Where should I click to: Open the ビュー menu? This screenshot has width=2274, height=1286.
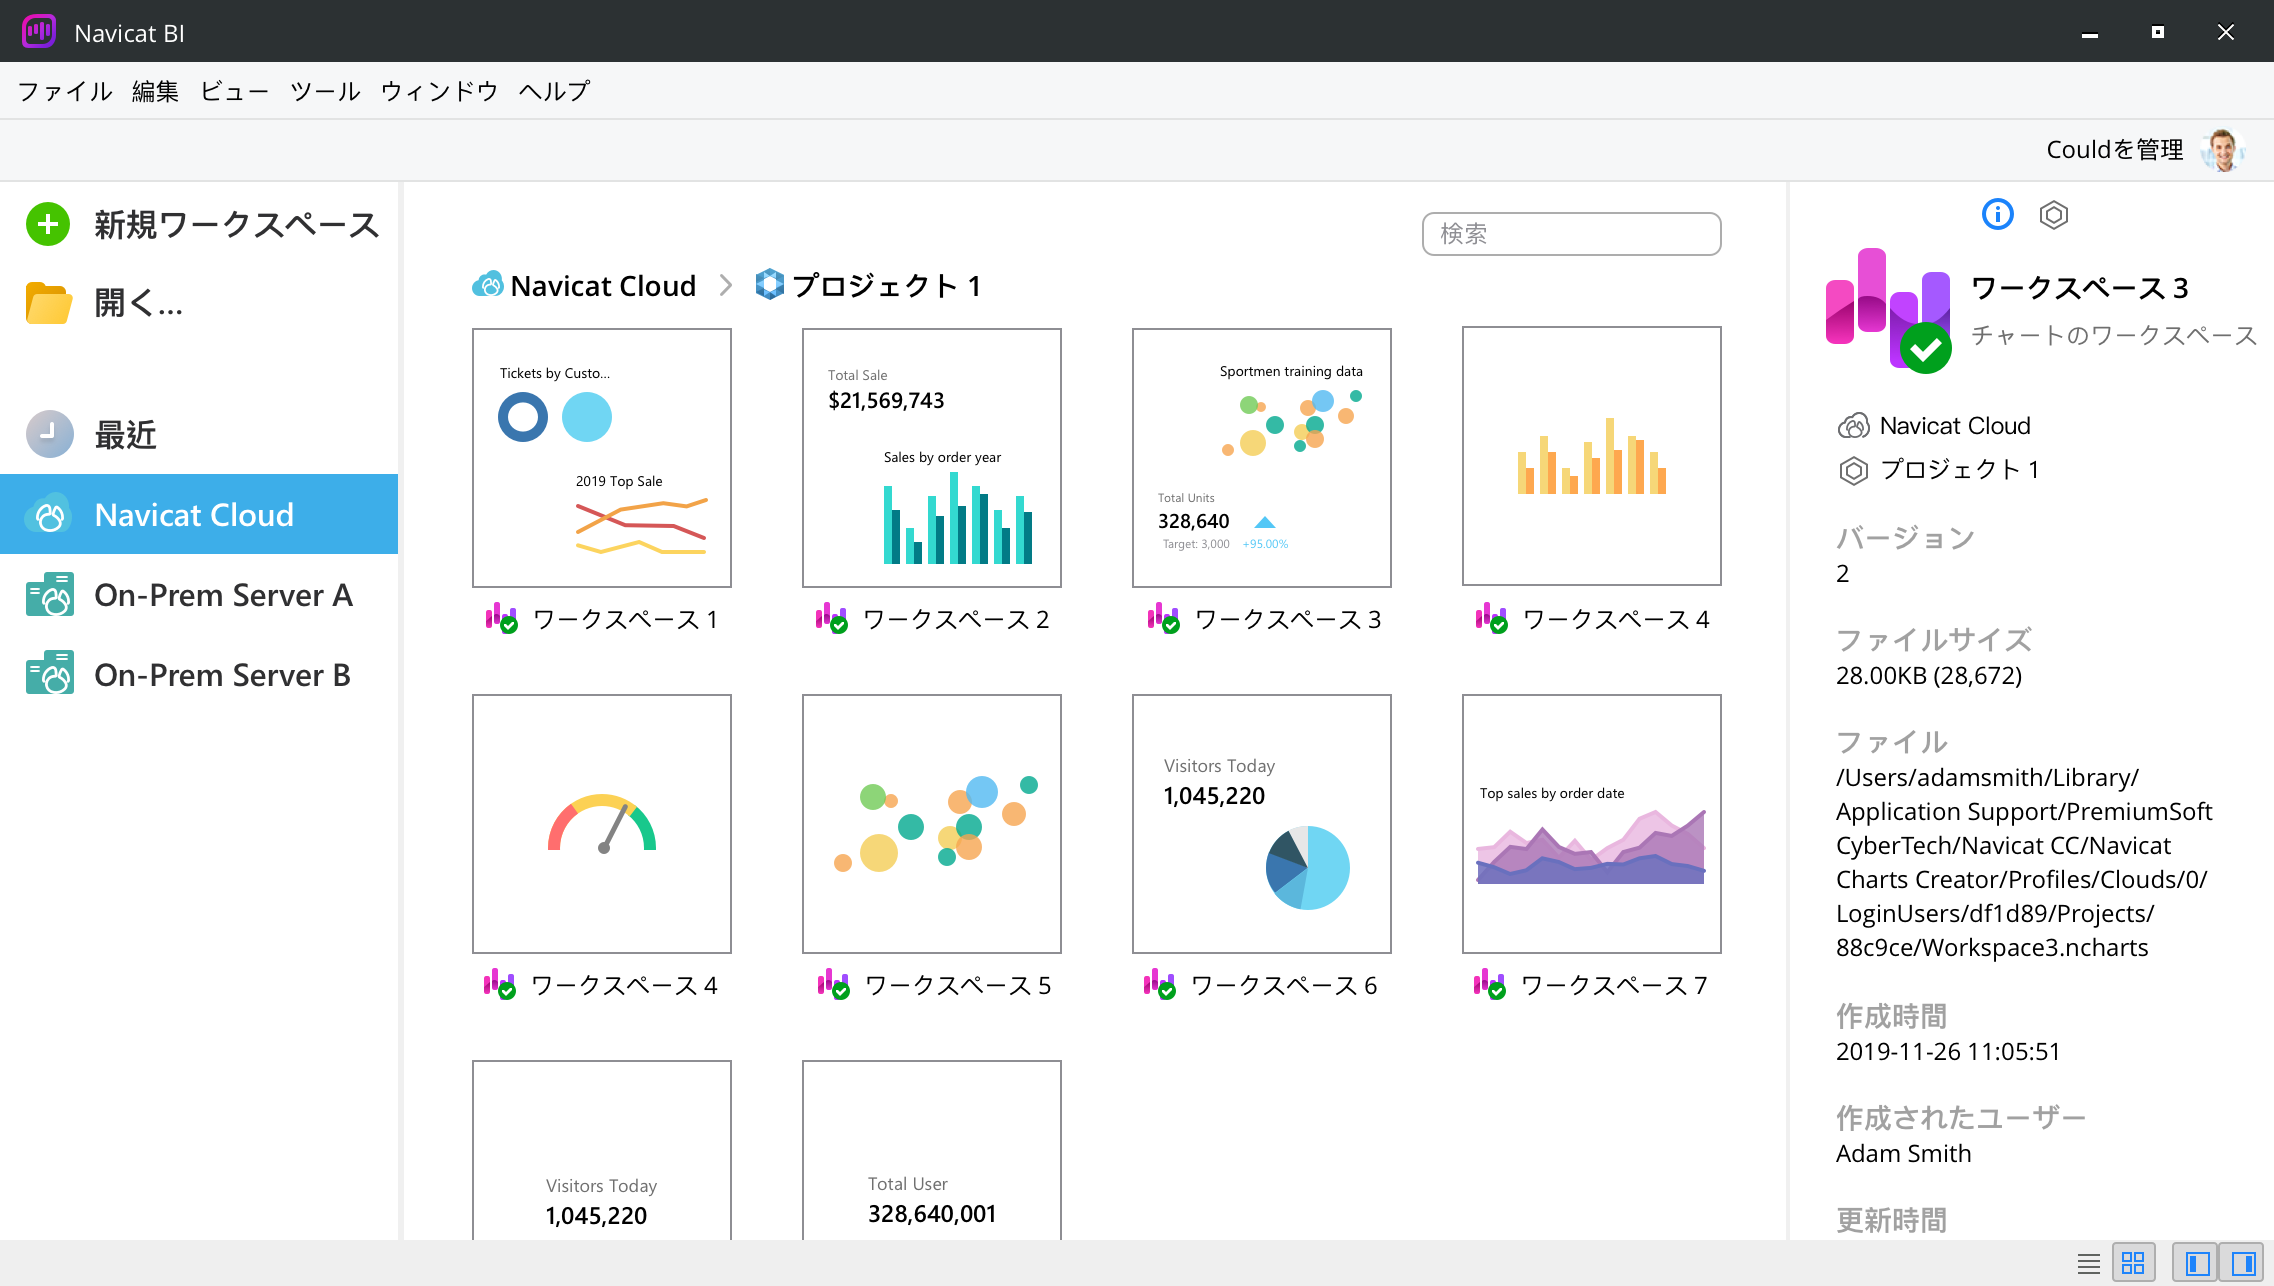(234, 91)
